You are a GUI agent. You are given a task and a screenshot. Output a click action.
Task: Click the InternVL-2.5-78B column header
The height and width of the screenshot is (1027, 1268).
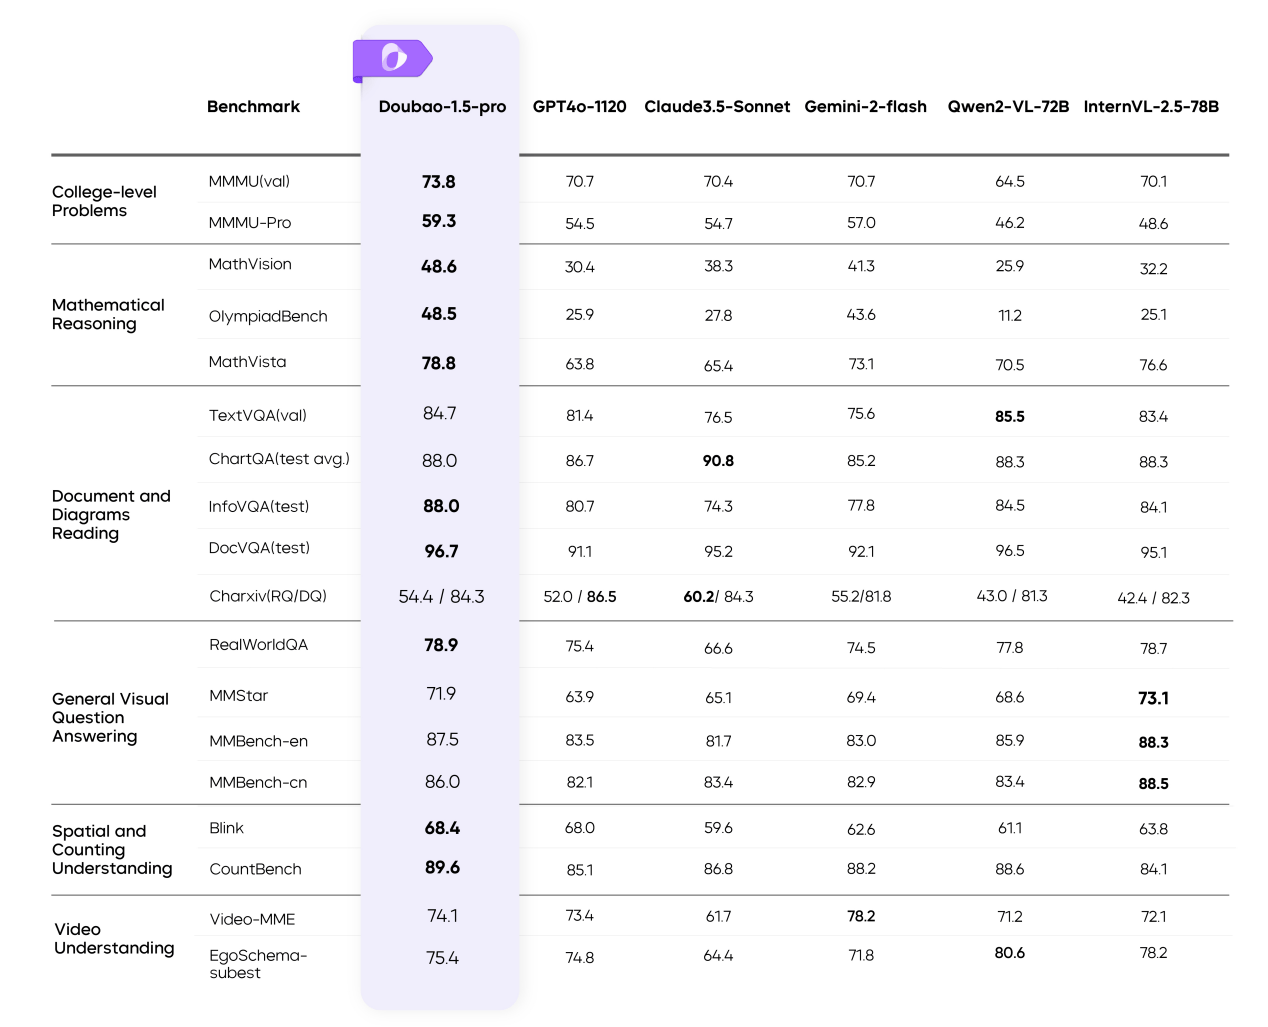(1151, 107)
